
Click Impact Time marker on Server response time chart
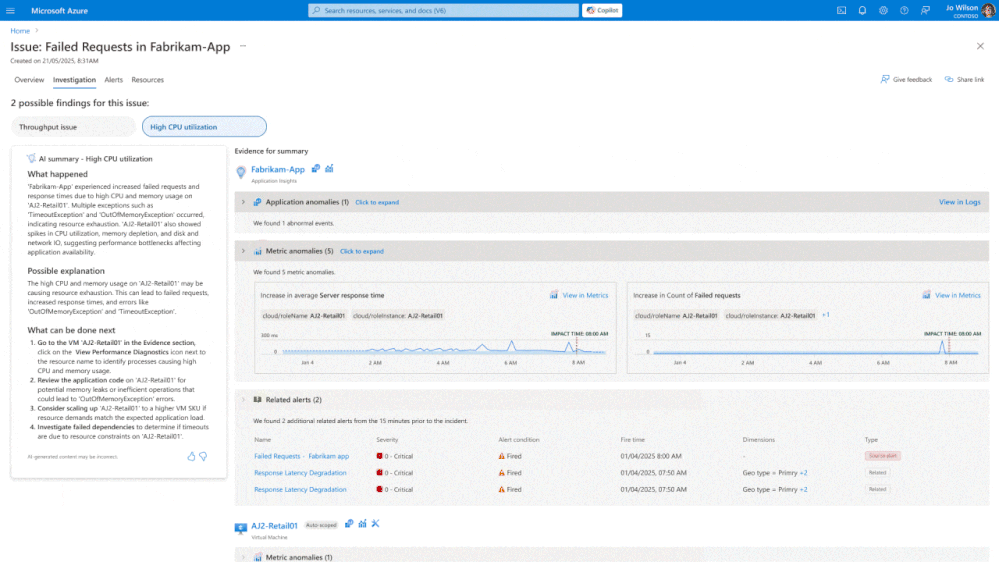click(577, 345)
